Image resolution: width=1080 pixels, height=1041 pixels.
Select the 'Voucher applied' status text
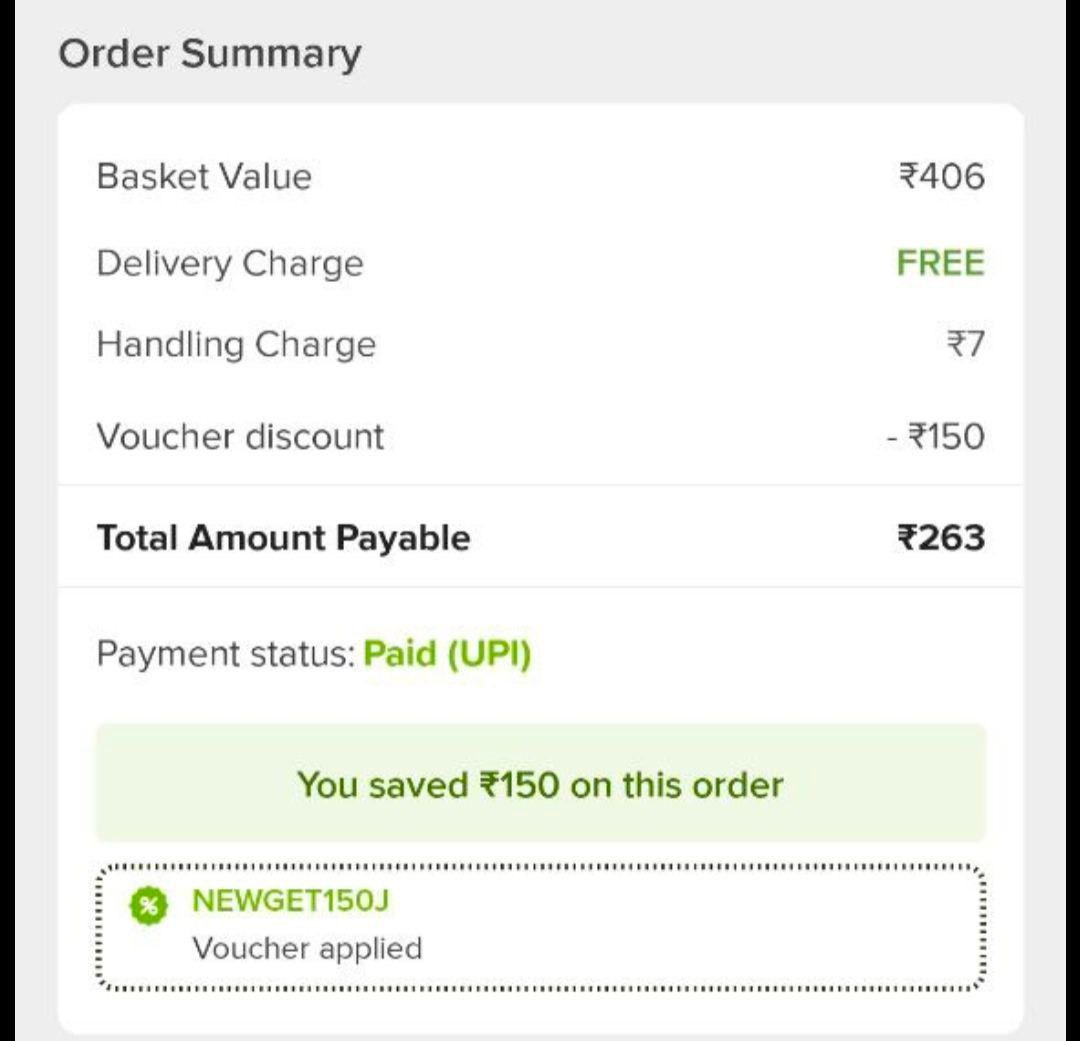[x=307, y=948]
